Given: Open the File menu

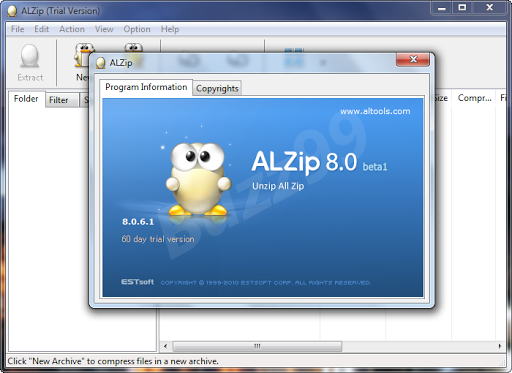Looking at the screenshot, I should (x=17, y=29).
